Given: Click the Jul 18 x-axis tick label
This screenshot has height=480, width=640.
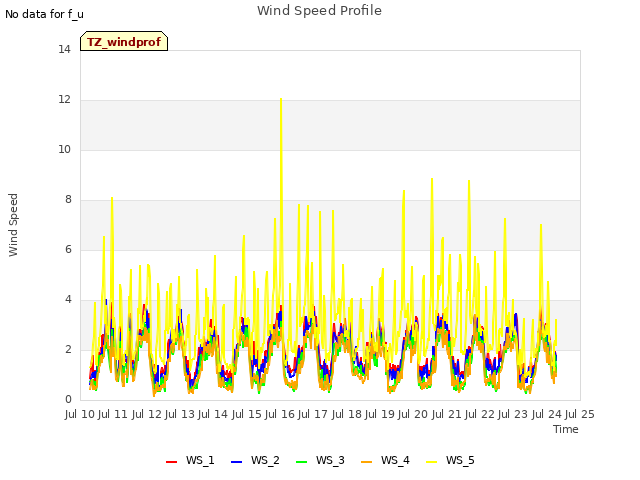Looking at the screenshot, I should (347, 414).
